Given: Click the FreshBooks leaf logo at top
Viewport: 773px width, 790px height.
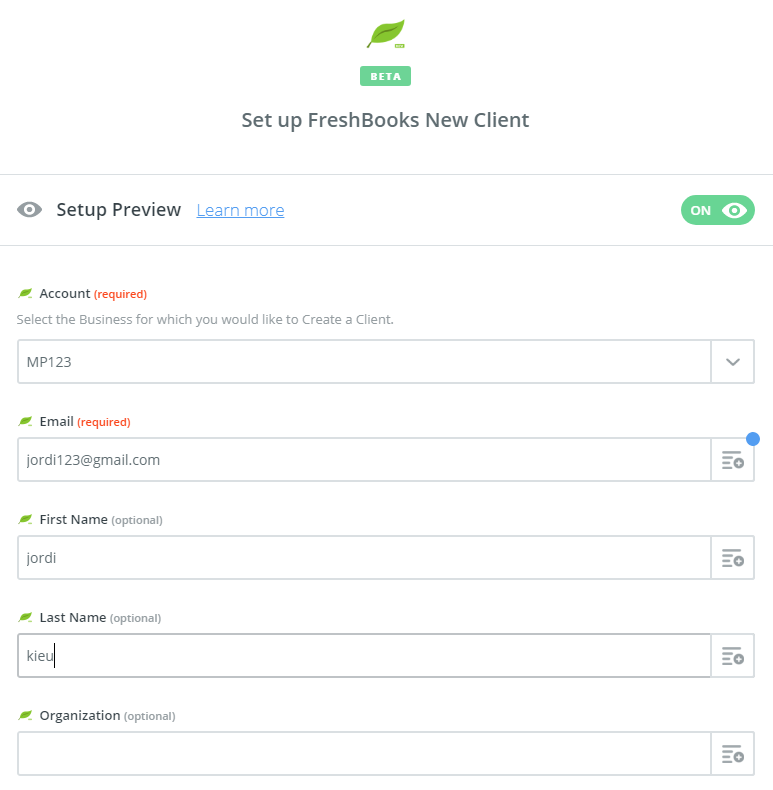Looking at the screenshot, I should pos(386,34).
